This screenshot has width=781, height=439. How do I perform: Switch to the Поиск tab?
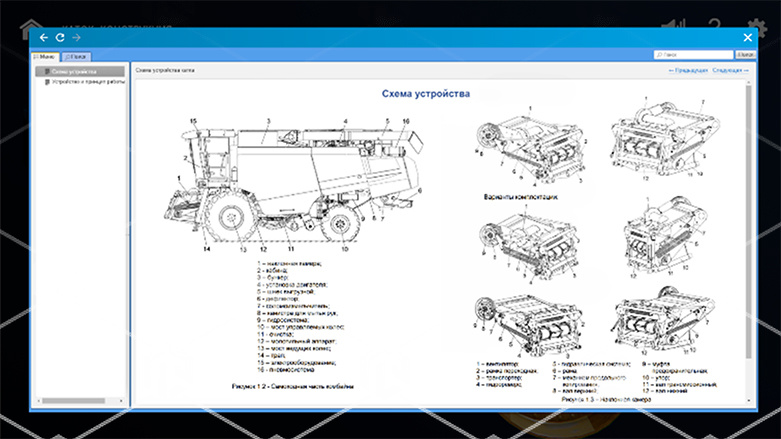75,57
